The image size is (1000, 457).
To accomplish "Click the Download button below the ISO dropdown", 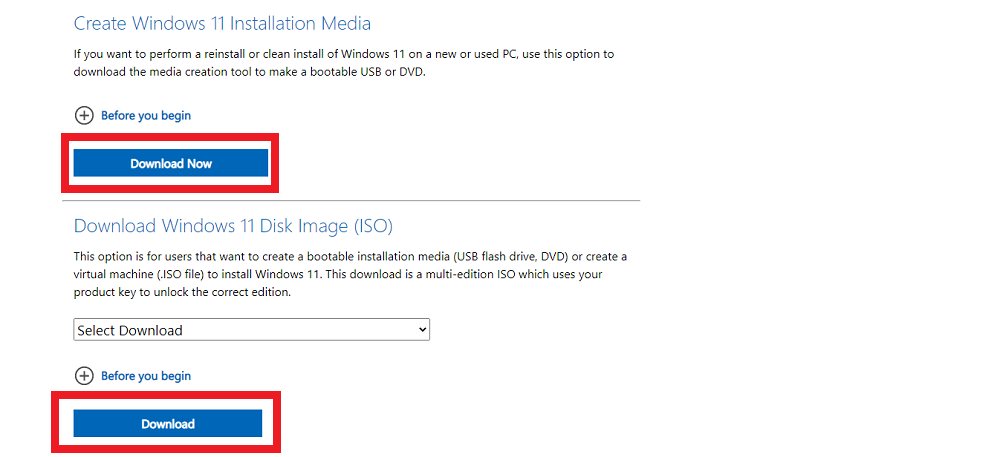I will pyautogui.click(x=168, y=424).
